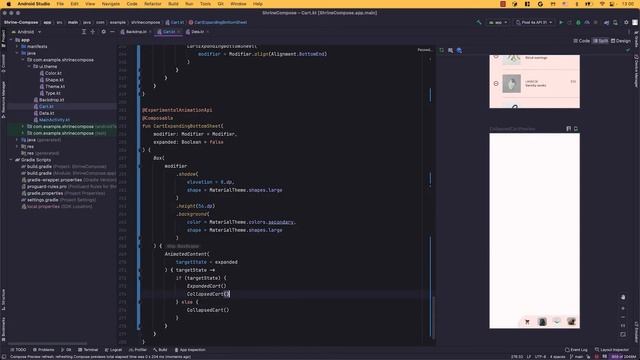Click the Build Refresh icon in preview toolbar
The image size is (640, 360).
[442, 51]
